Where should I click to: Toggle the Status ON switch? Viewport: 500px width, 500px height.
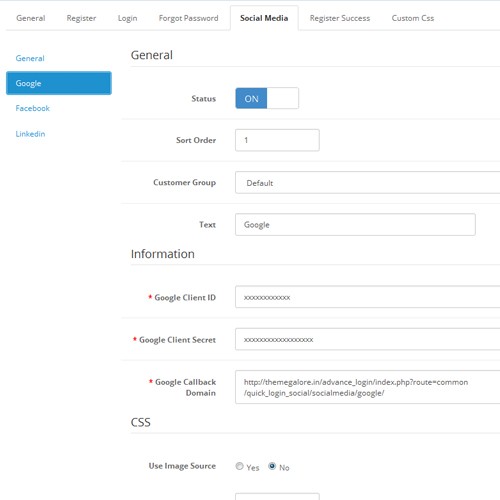pos(267,98)
